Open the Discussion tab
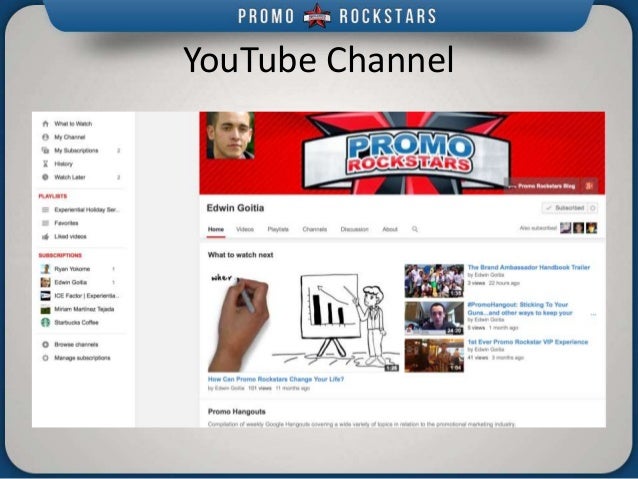 tap(354, 229)
